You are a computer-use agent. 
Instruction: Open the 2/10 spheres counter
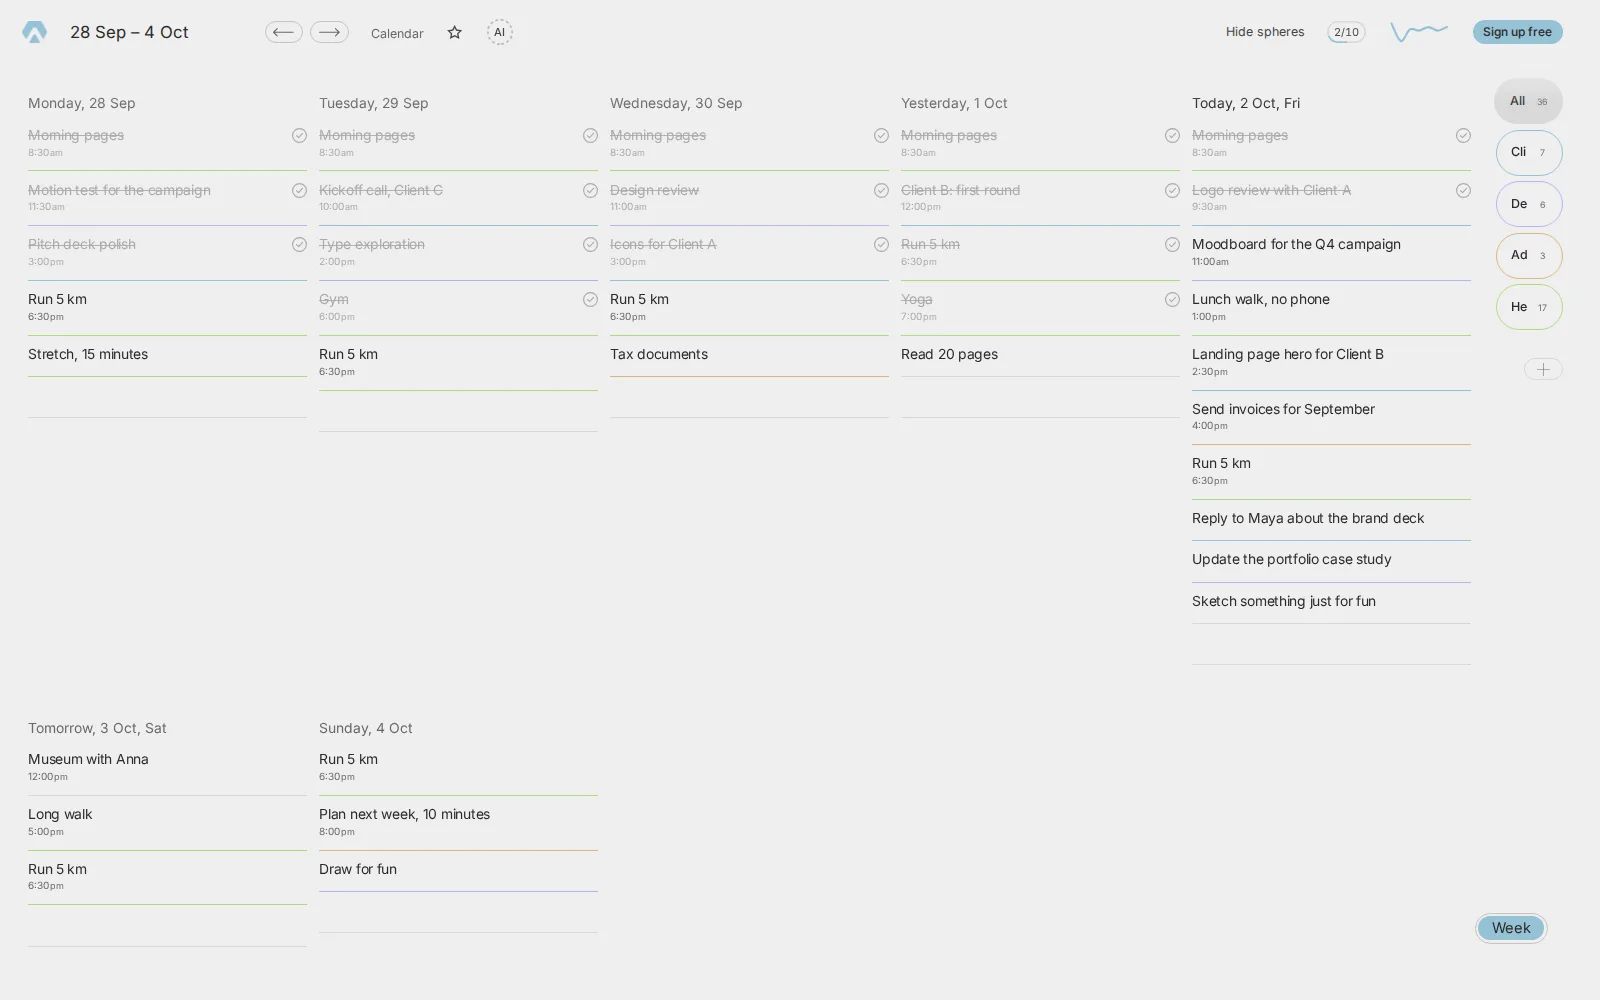point(1346,32)
